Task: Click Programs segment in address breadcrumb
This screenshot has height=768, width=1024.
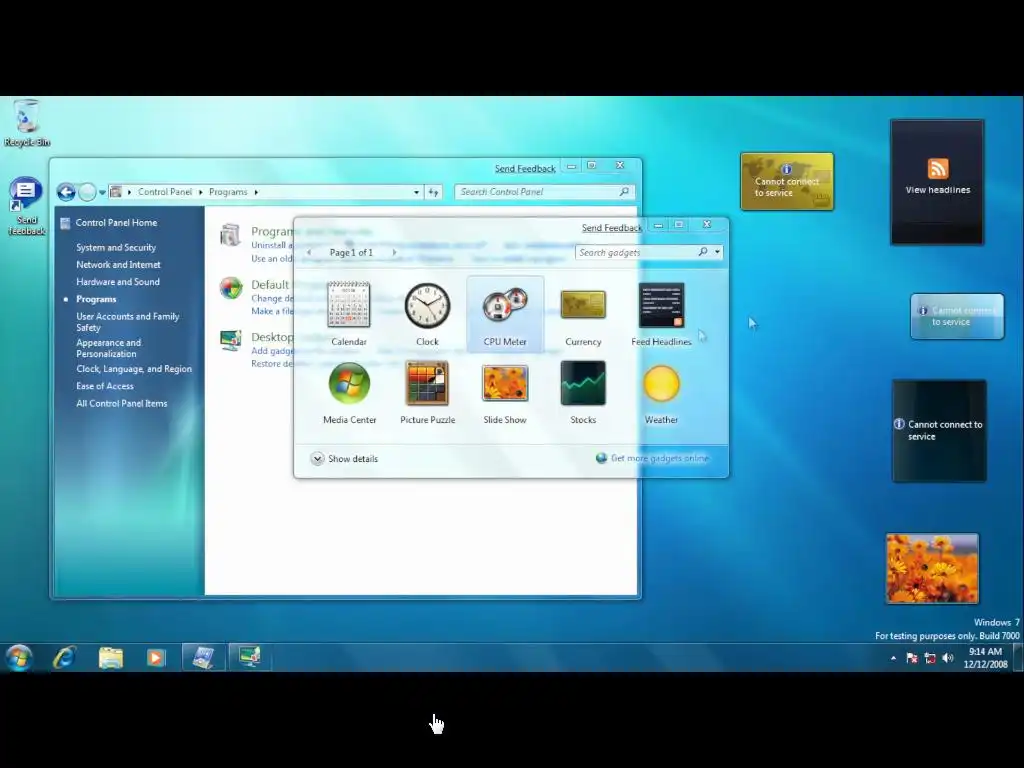Action: pyautogui.click(x=228, y=192)
